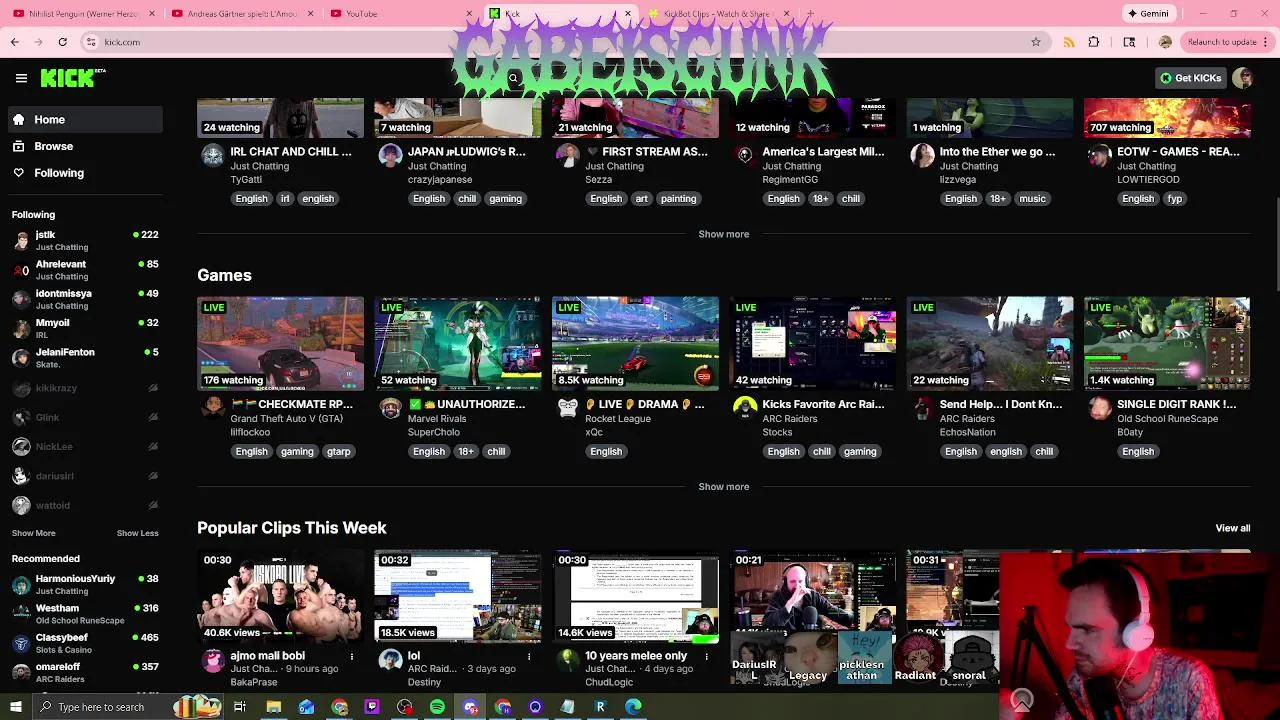The height and width of the screenshot is (720, 1280).
Task: Open the Kick hamburger sidebar menu
Action: pos(21,78)
